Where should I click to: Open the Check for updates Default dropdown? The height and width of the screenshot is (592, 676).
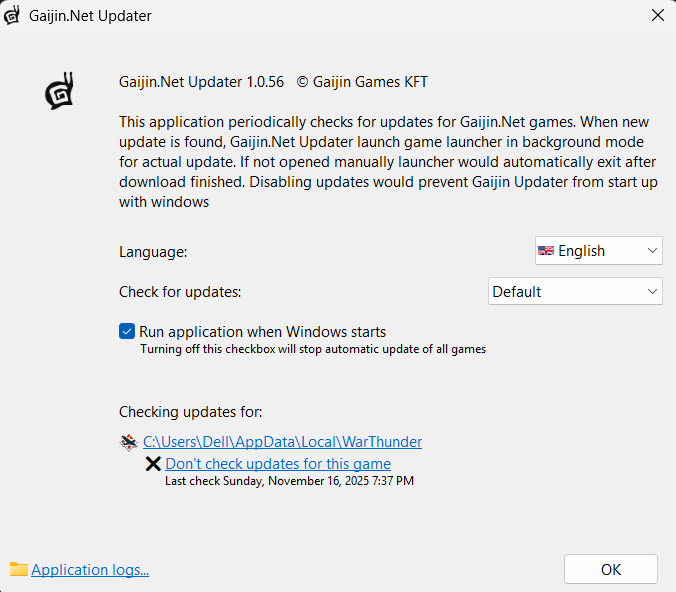(575, 292)
